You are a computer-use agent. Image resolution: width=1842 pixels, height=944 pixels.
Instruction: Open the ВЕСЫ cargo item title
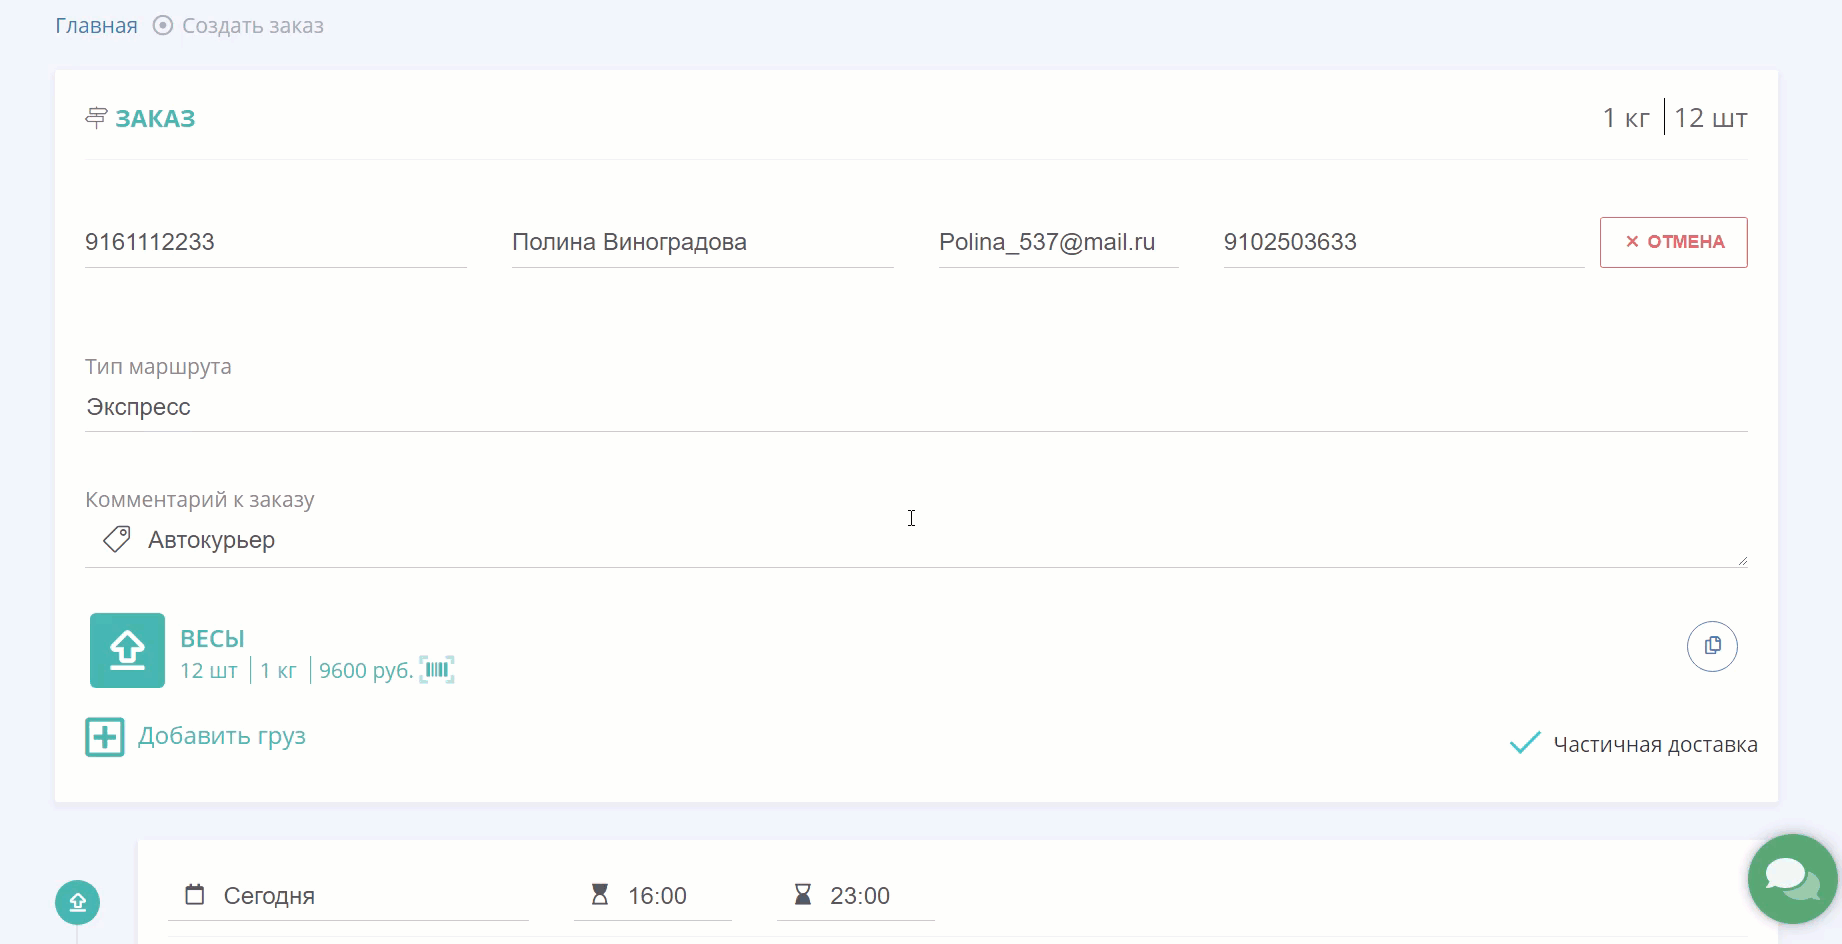pyautogui.click(x=212, y=638)
